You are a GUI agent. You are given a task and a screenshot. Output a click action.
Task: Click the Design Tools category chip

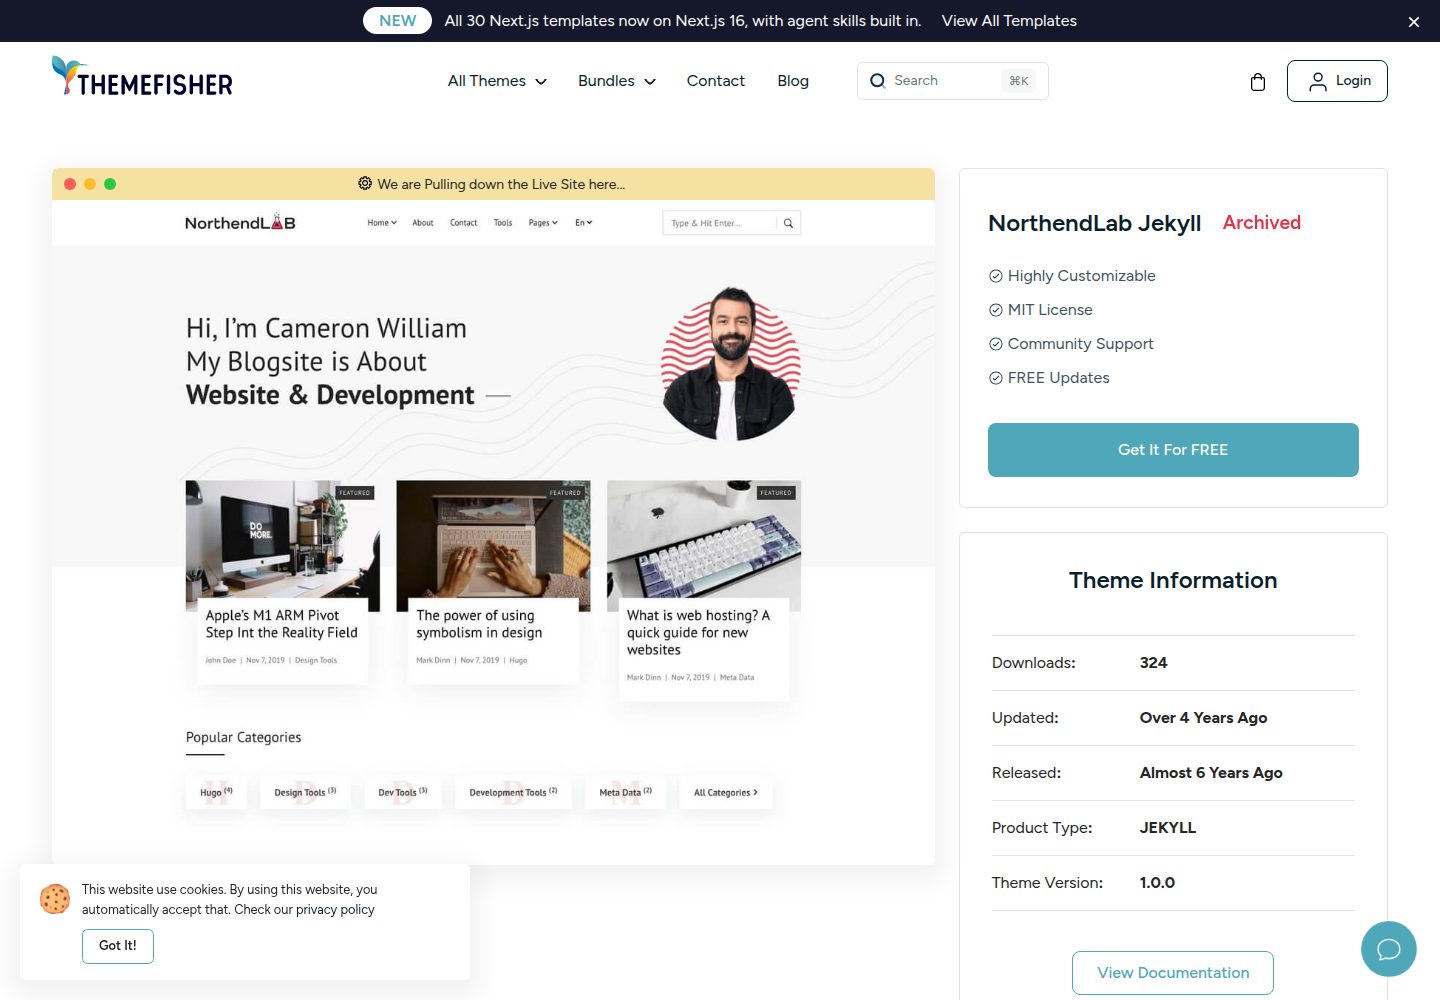[x=305, y=793]
